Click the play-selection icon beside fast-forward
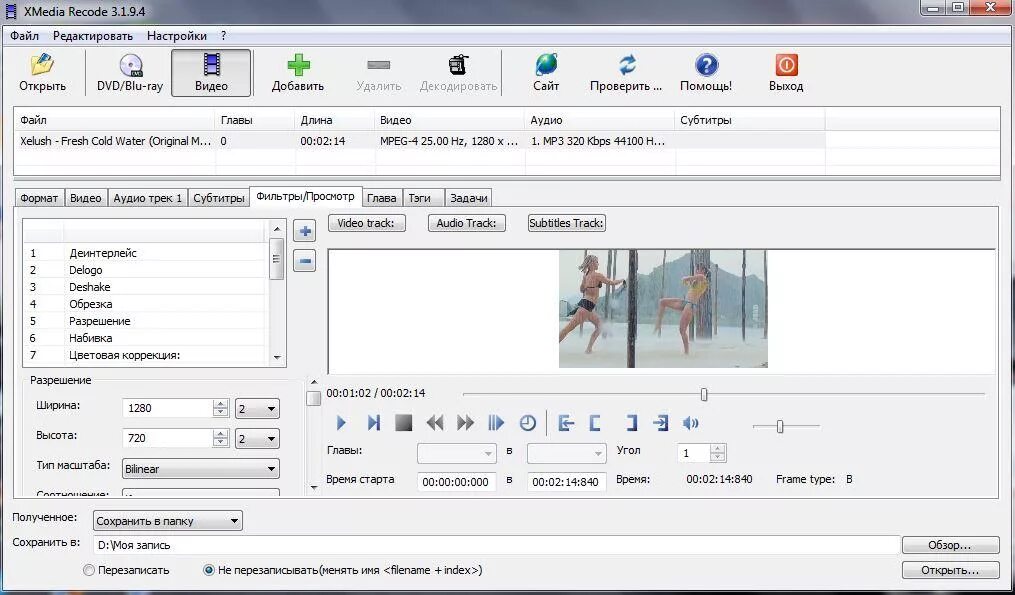This screenshot has height=595, width=1015. click(496, 423)
